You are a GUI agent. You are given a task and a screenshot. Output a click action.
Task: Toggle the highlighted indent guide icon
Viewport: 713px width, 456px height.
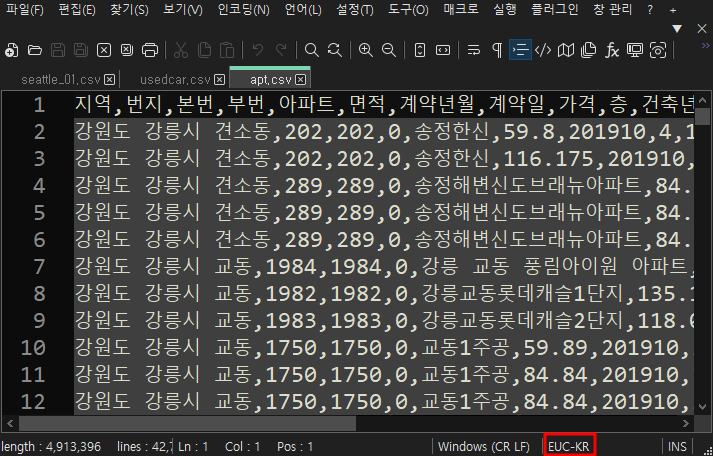coord(520,50)
